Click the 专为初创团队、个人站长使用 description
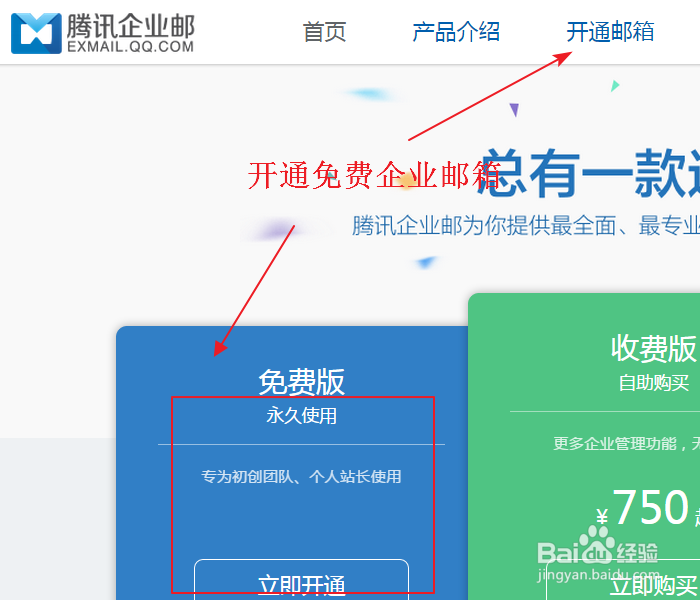 301,477
